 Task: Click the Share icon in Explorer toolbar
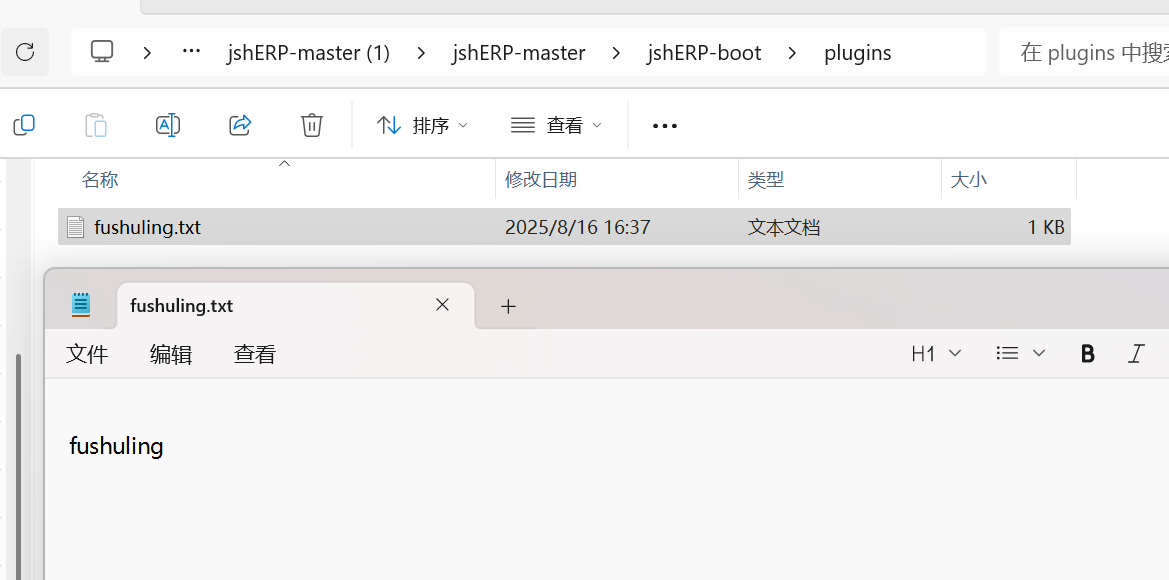pyautogui.click(x=240, y=125)
